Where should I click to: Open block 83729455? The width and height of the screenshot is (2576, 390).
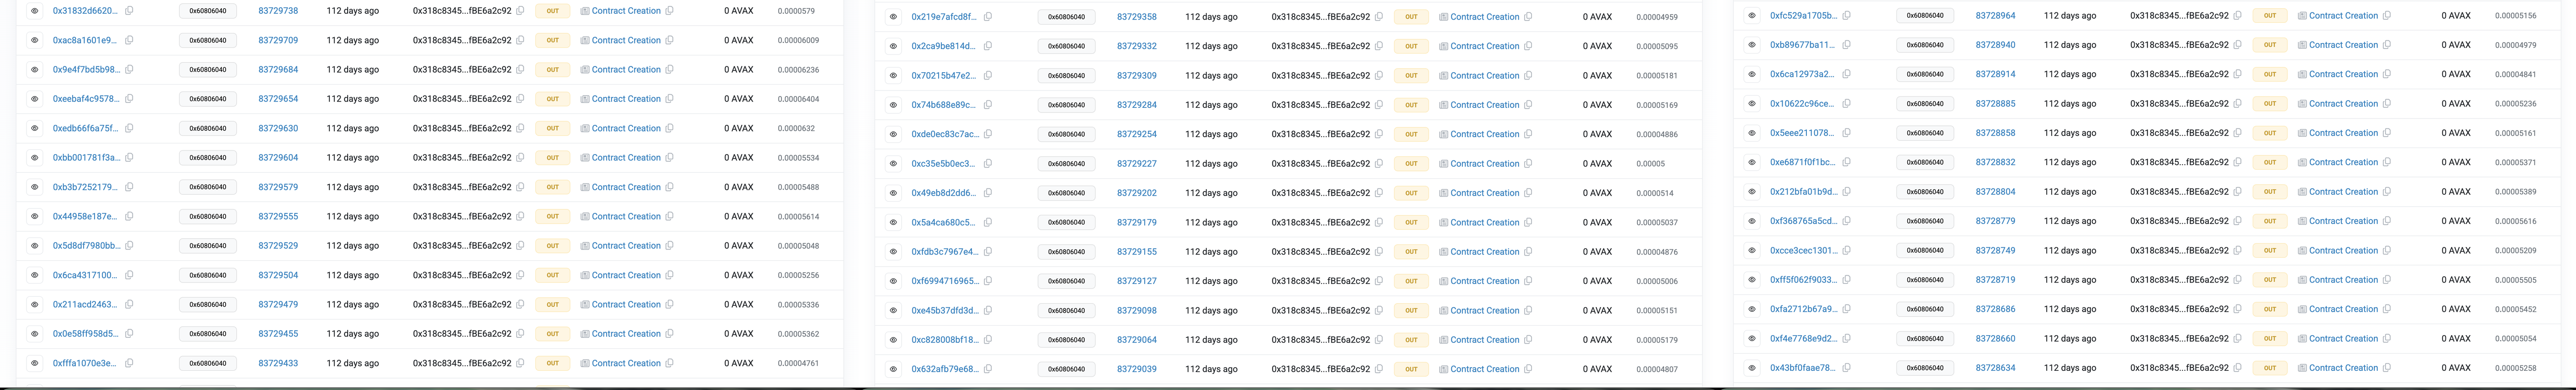pyautogui.click(x=278, y=334)
